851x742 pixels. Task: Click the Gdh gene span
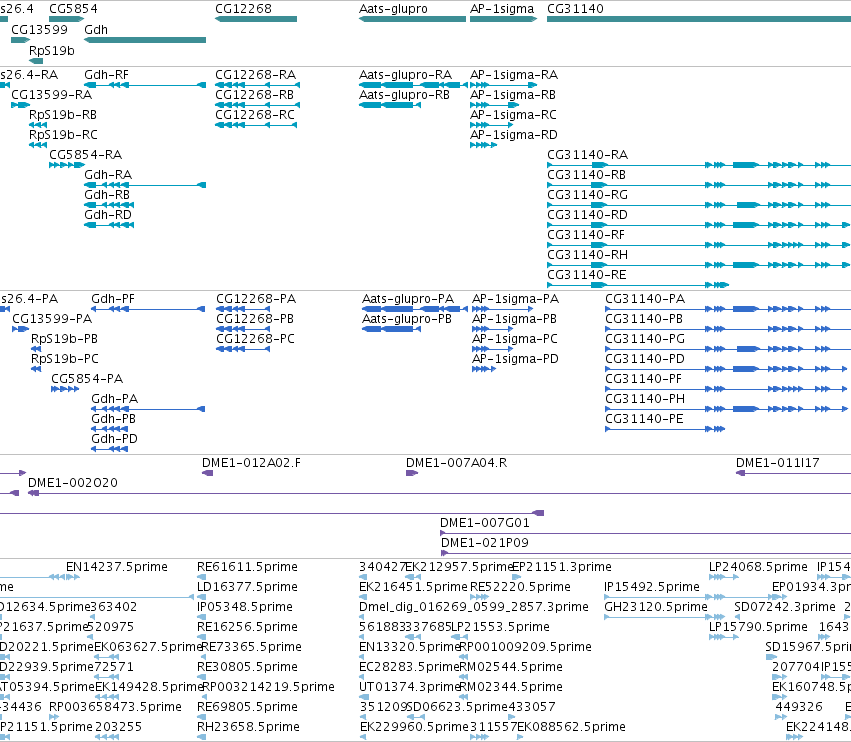tap(145, 40)
